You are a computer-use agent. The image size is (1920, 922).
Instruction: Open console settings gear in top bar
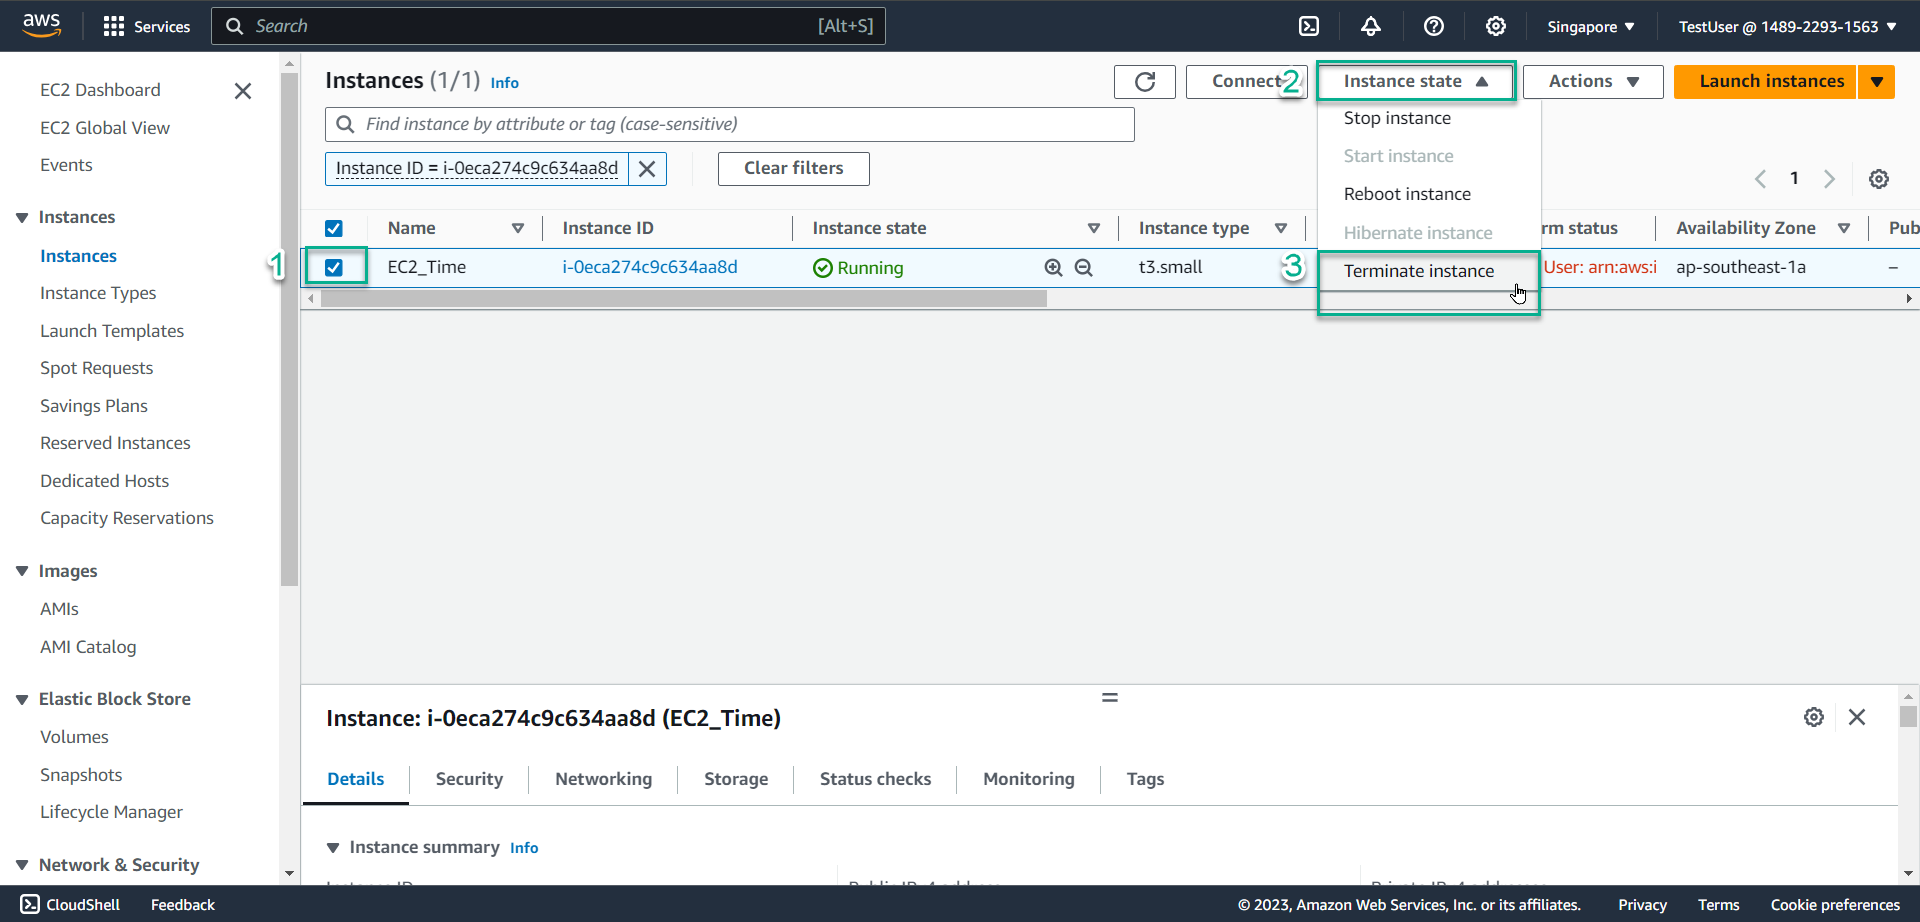[x=1496, y=26]
